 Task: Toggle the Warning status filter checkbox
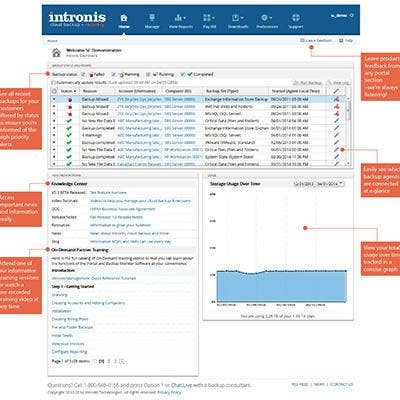[114, 74]
